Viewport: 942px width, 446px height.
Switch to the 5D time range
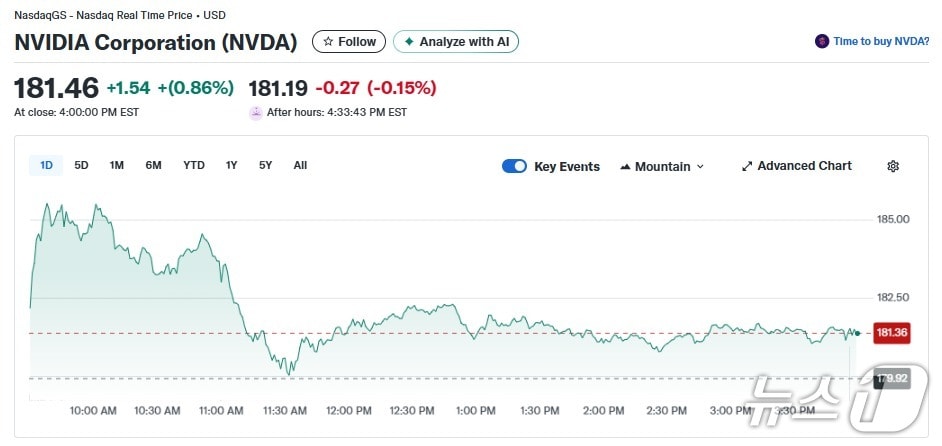[81, 165]
